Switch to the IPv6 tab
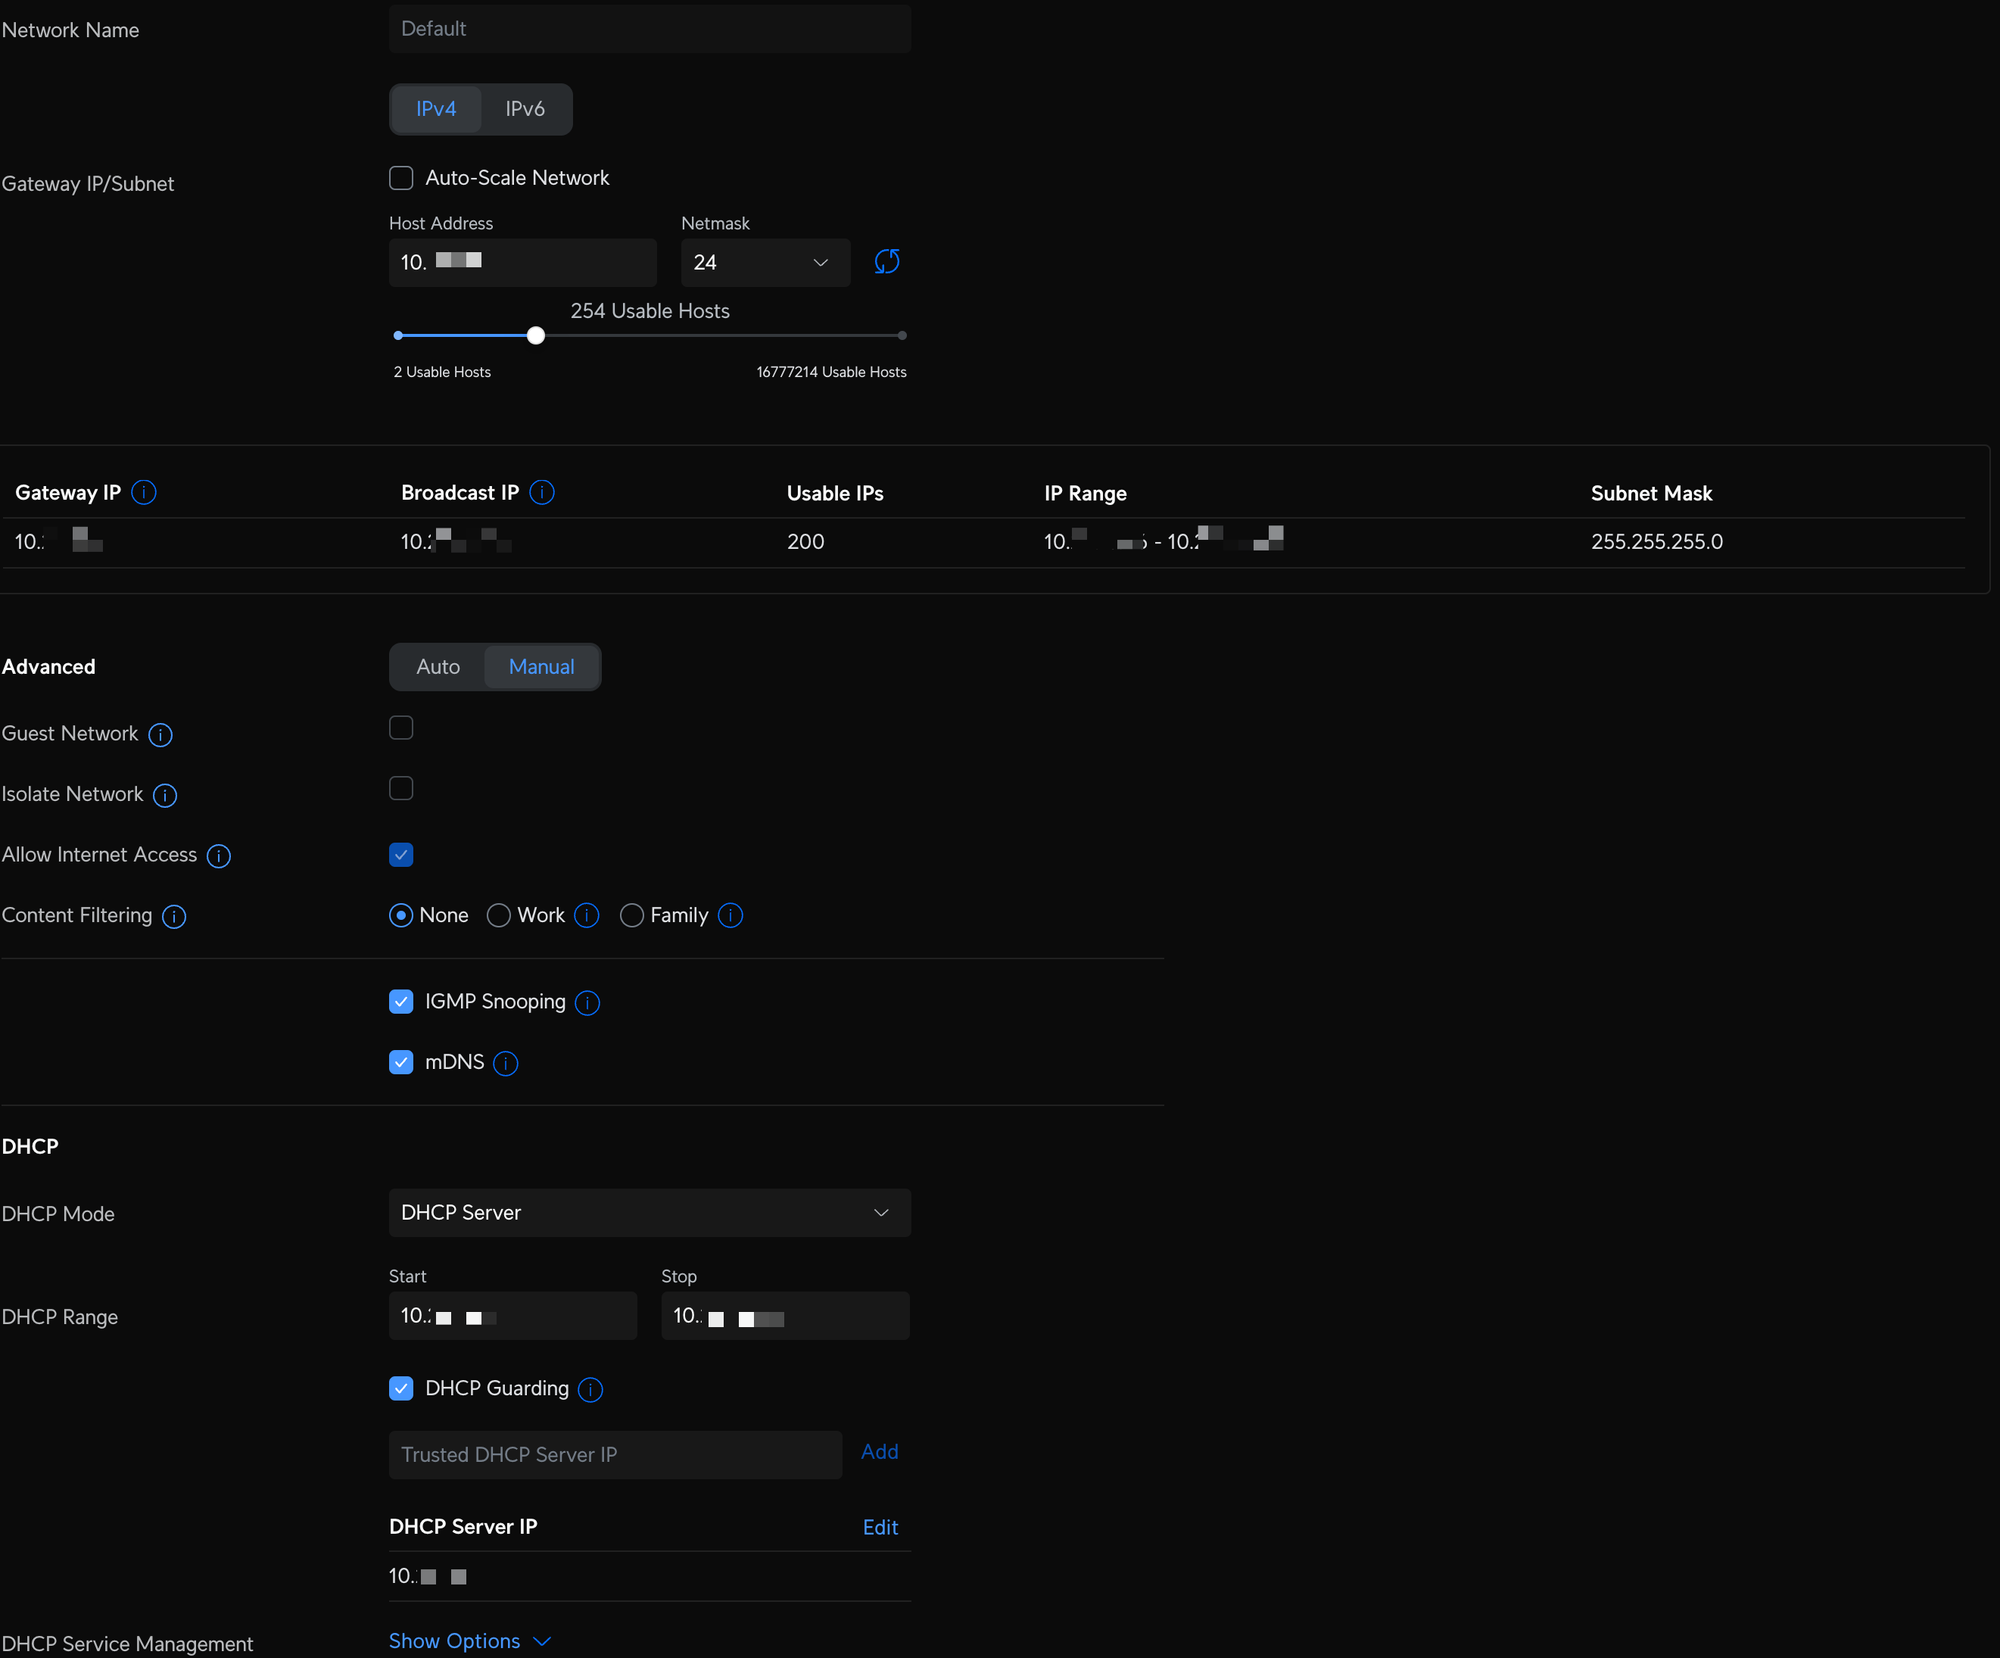 (x=525, y=109)
